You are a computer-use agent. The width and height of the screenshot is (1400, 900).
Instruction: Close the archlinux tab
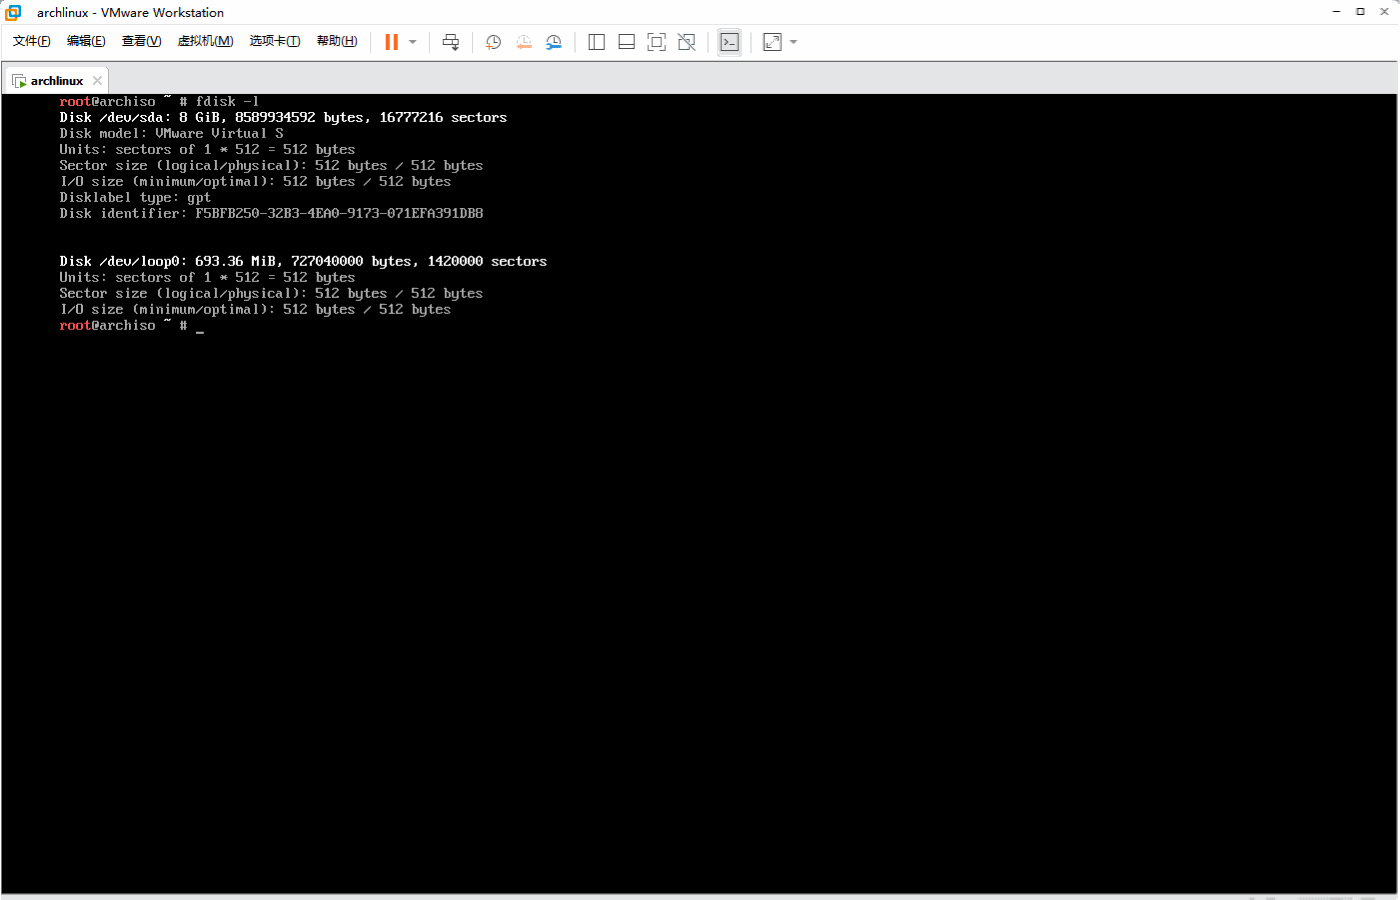click(x=97, y=79)
